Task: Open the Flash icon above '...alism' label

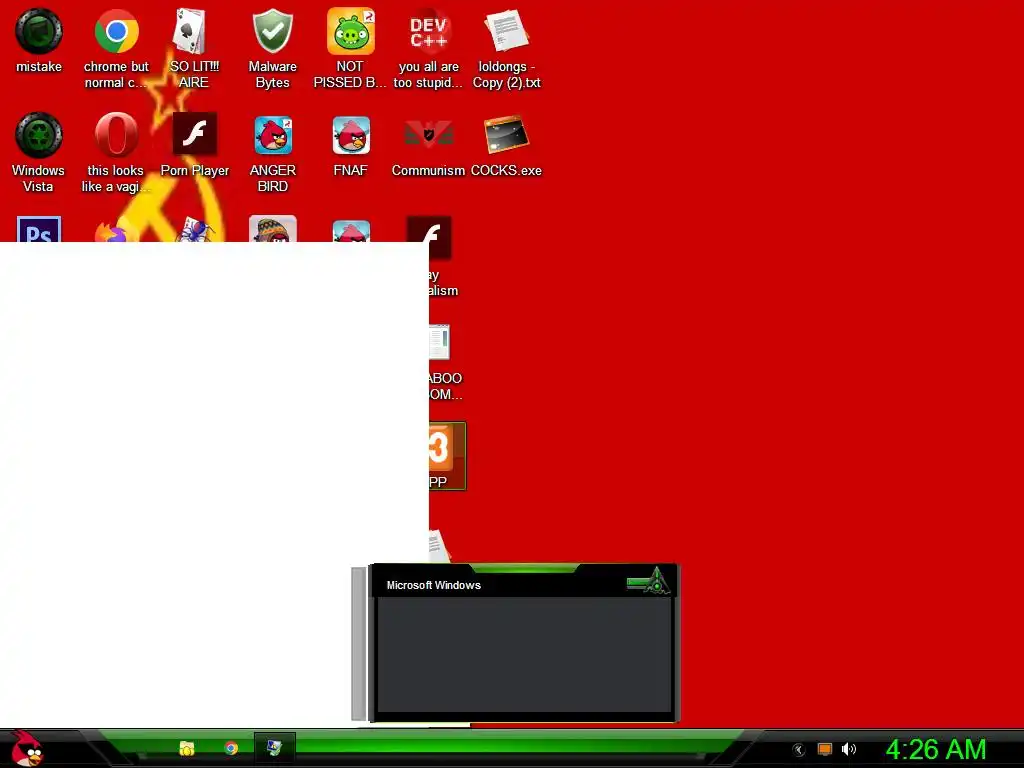Action: pyautogui.click(x=429, y=237)
